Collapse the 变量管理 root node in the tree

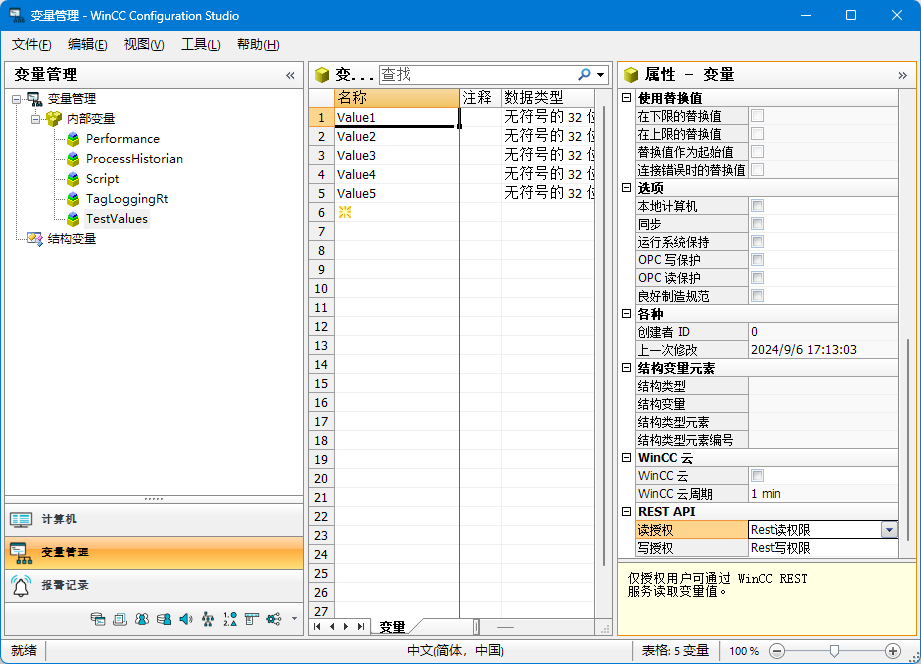pyautogui.click(x=16, y=99)
